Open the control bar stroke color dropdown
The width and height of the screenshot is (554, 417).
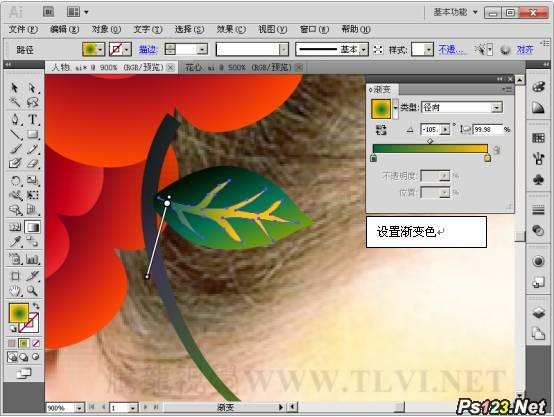[x=127, y=49]
